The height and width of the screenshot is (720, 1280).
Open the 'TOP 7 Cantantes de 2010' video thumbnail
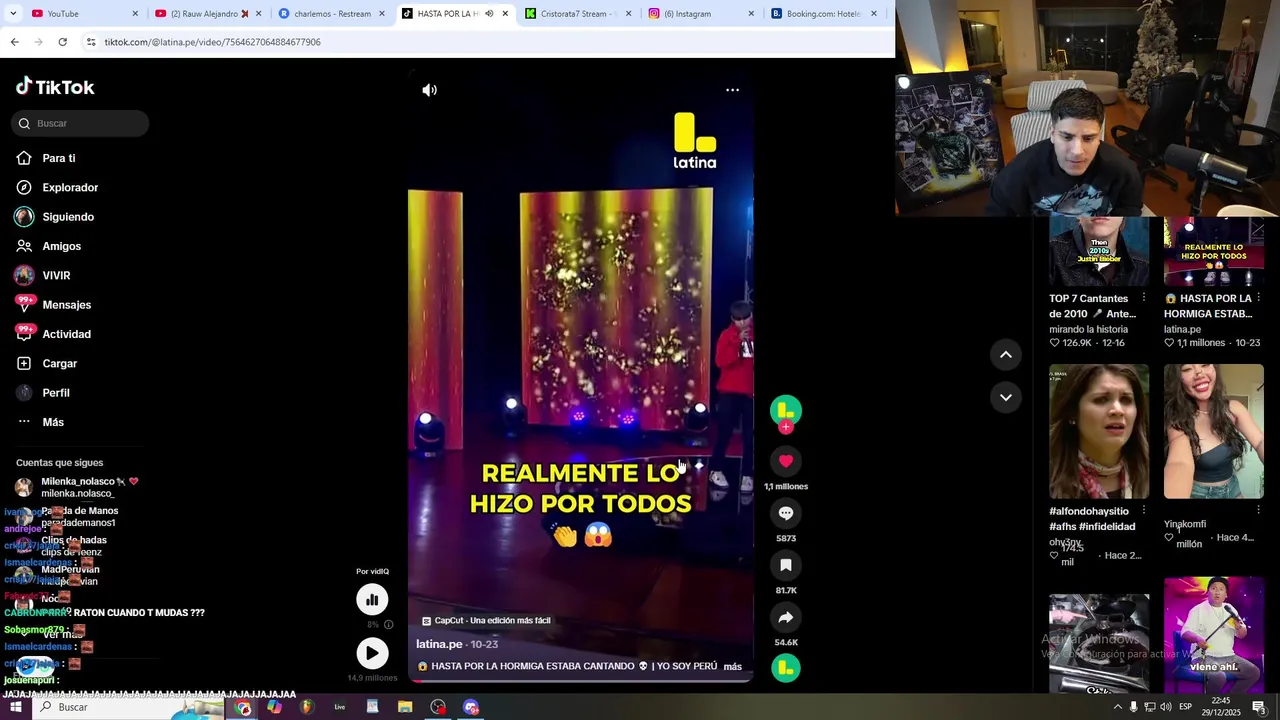1099,252
